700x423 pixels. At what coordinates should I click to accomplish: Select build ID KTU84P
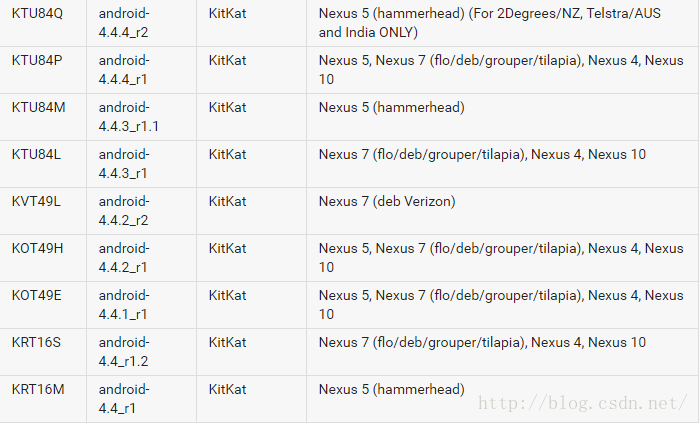point(38,60)
